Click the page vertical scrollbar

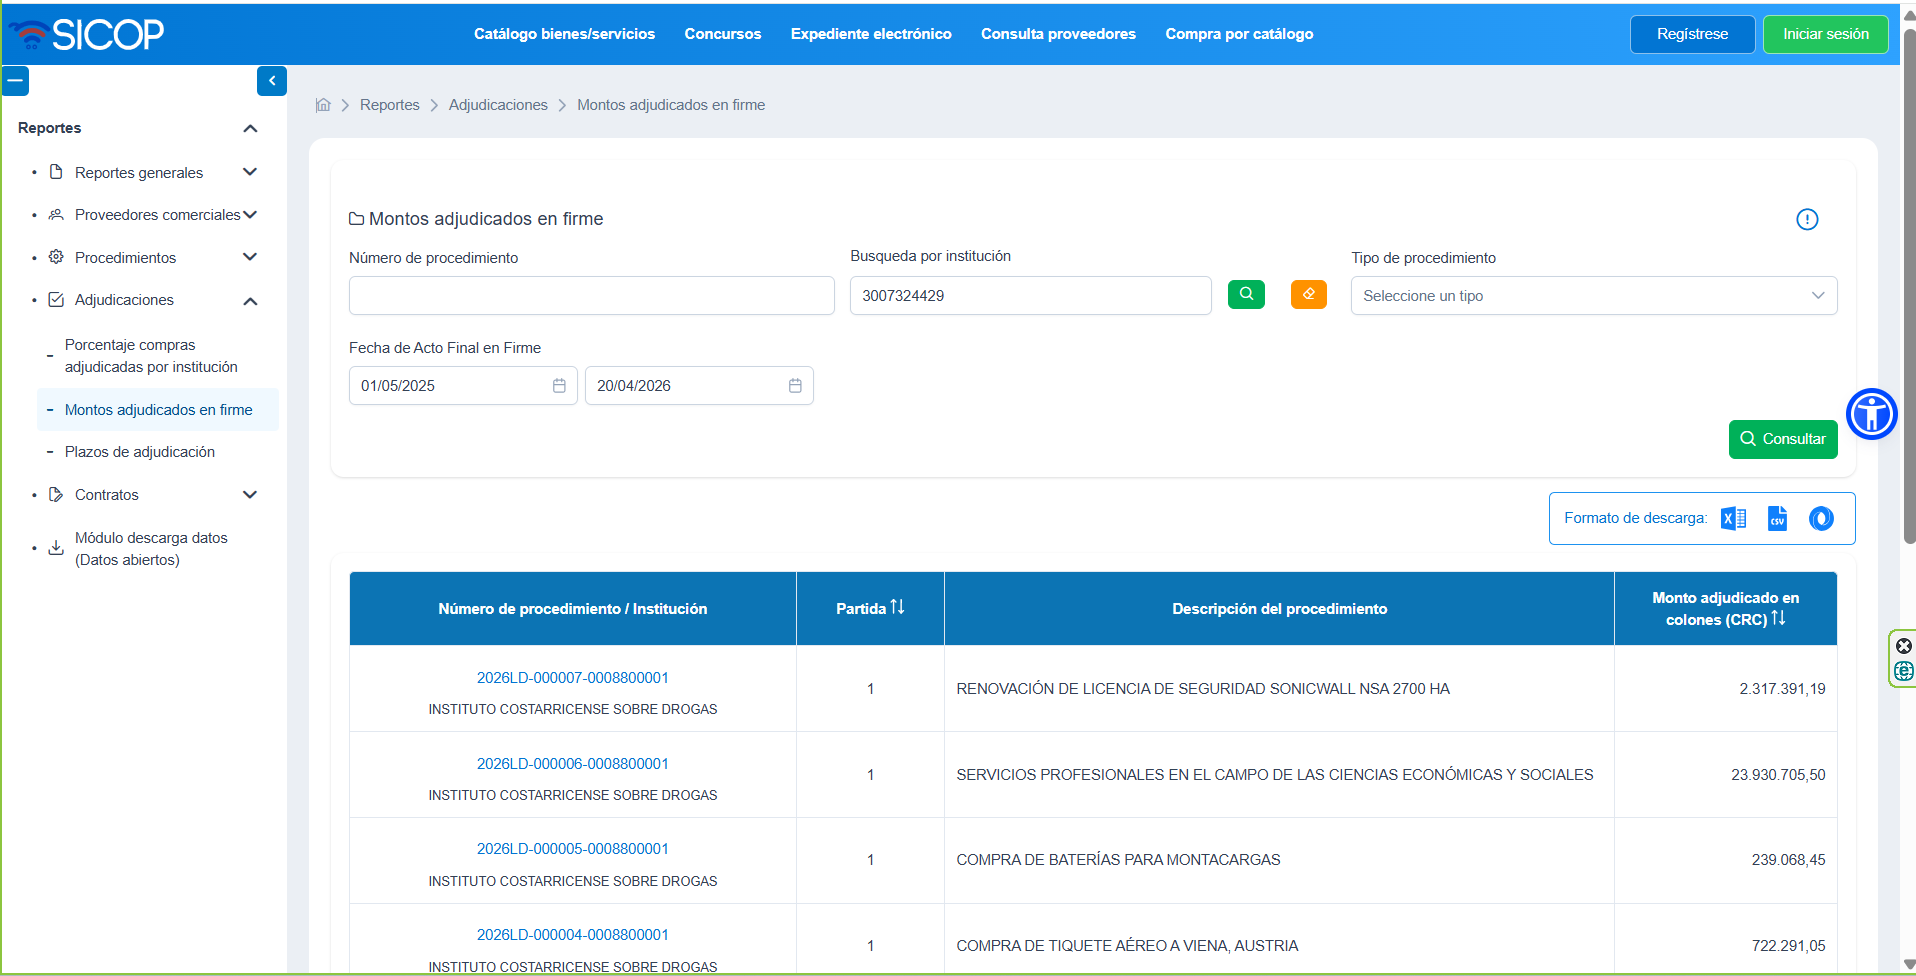1909,300
